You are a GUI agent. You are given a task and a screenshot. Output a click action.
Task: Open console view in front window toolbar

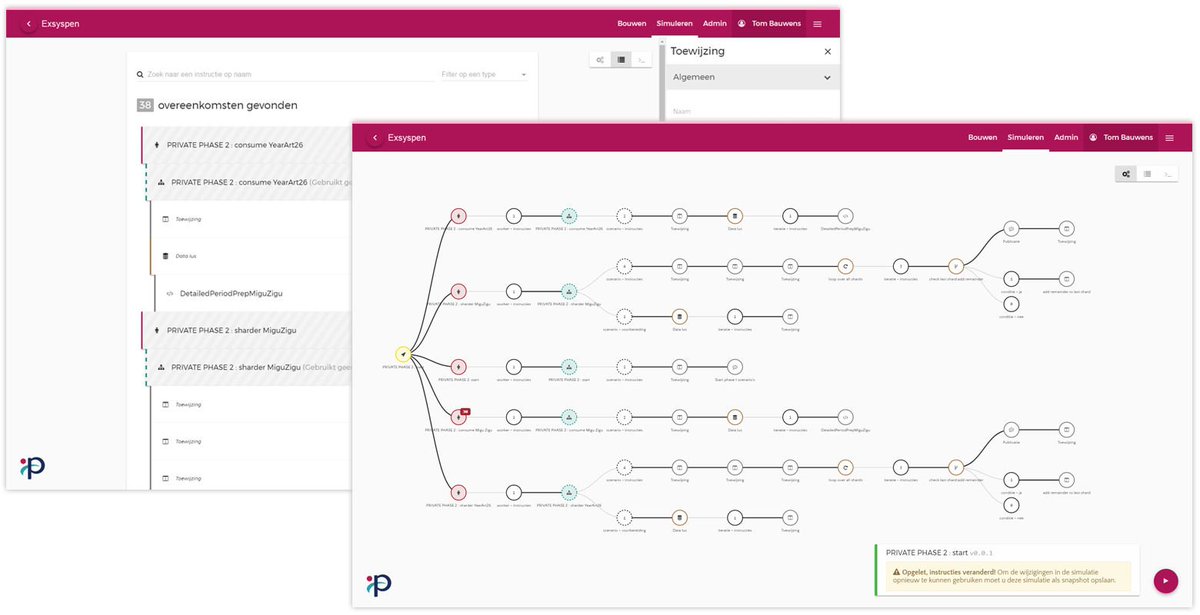[x=1168, y=174]
